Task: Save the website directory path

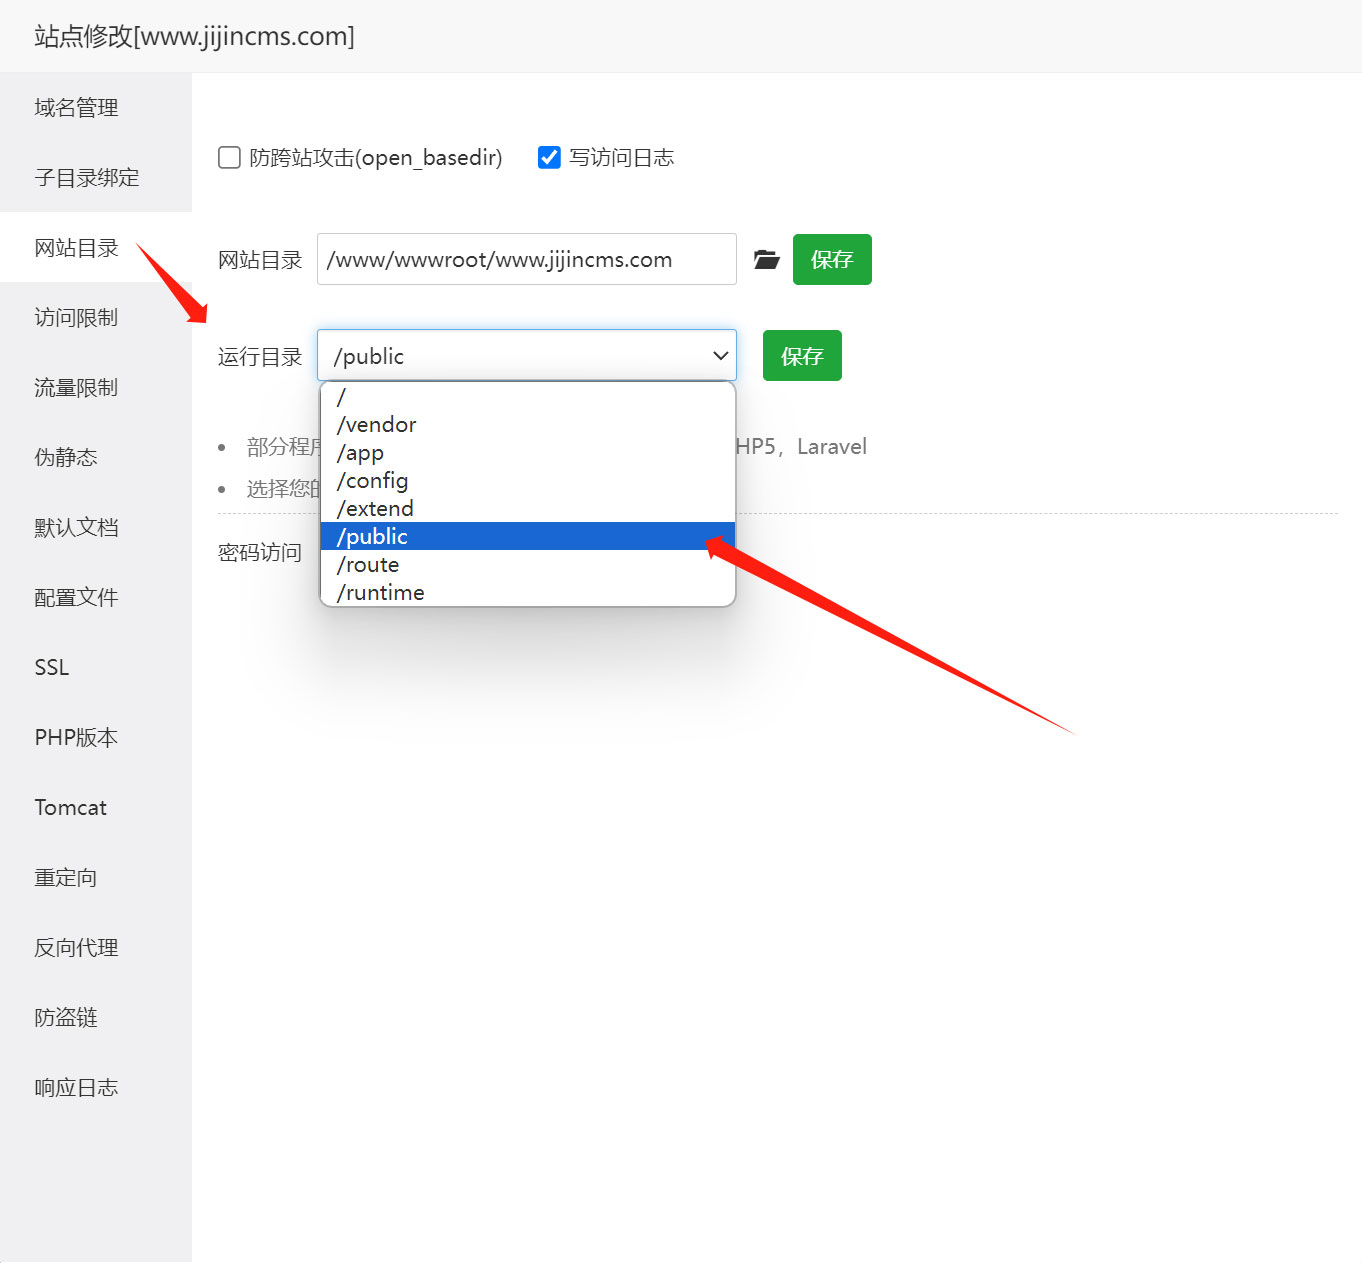Action: (x=832, y=259)
